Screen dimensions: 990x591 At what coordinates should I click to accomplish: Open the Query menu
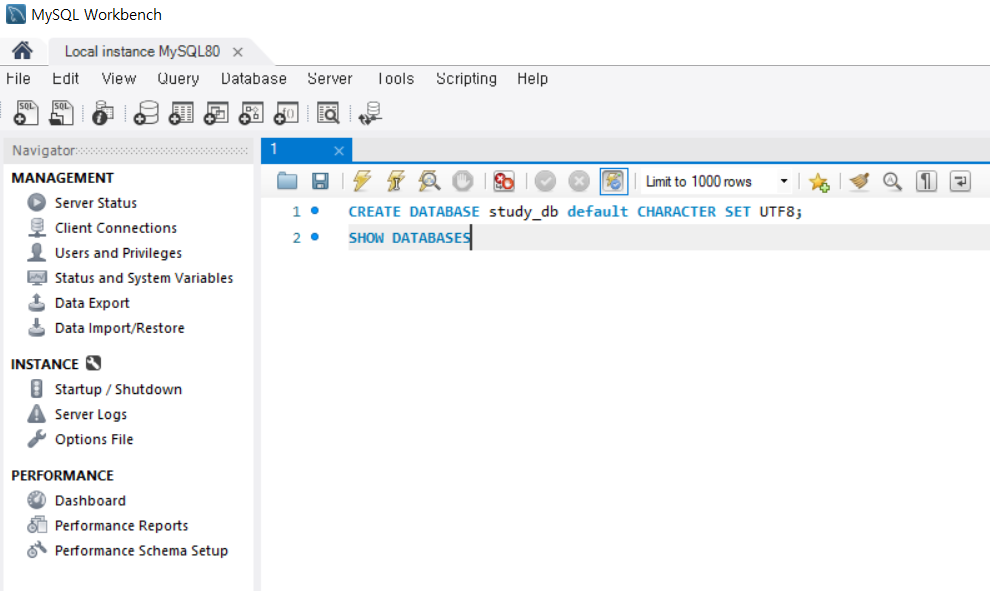(x=178, y=79)
